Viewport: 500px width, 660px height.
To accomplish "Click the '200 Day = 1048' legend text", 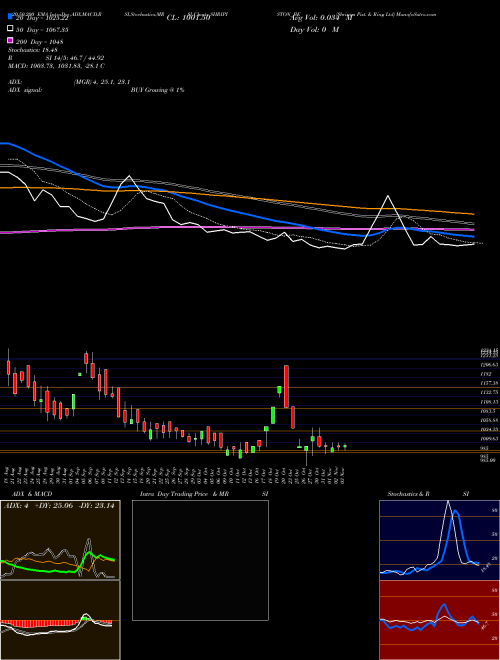I will pos(40,42).
